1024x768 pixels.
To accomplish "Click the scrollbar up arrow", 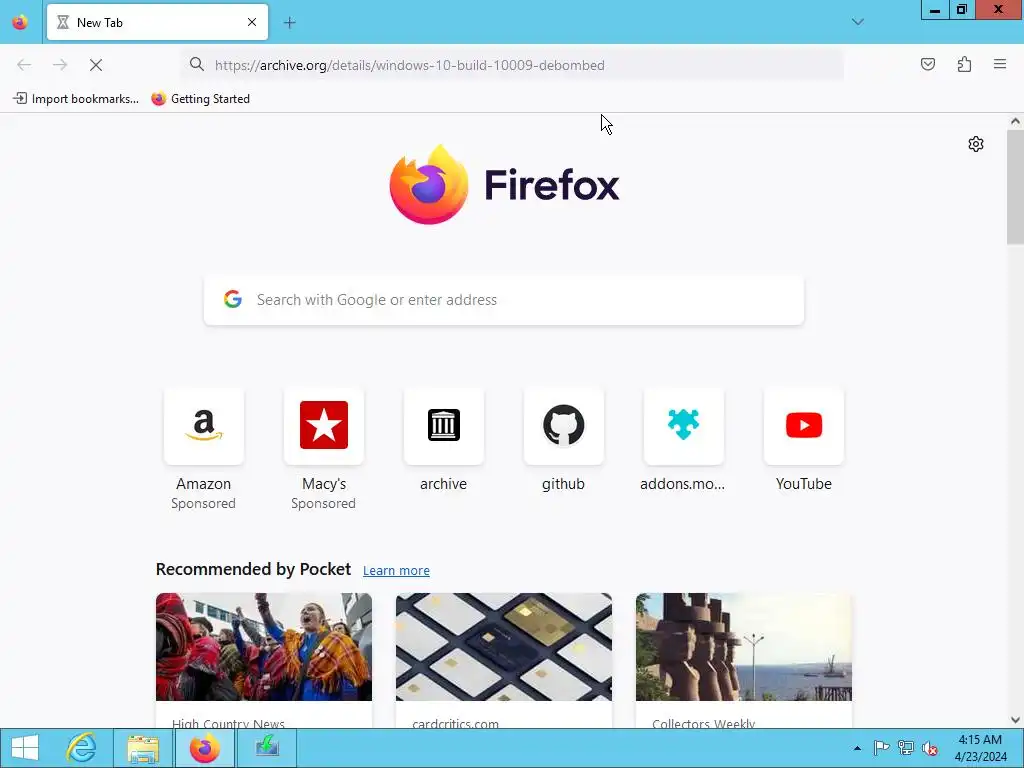I will coord(1015,121).
